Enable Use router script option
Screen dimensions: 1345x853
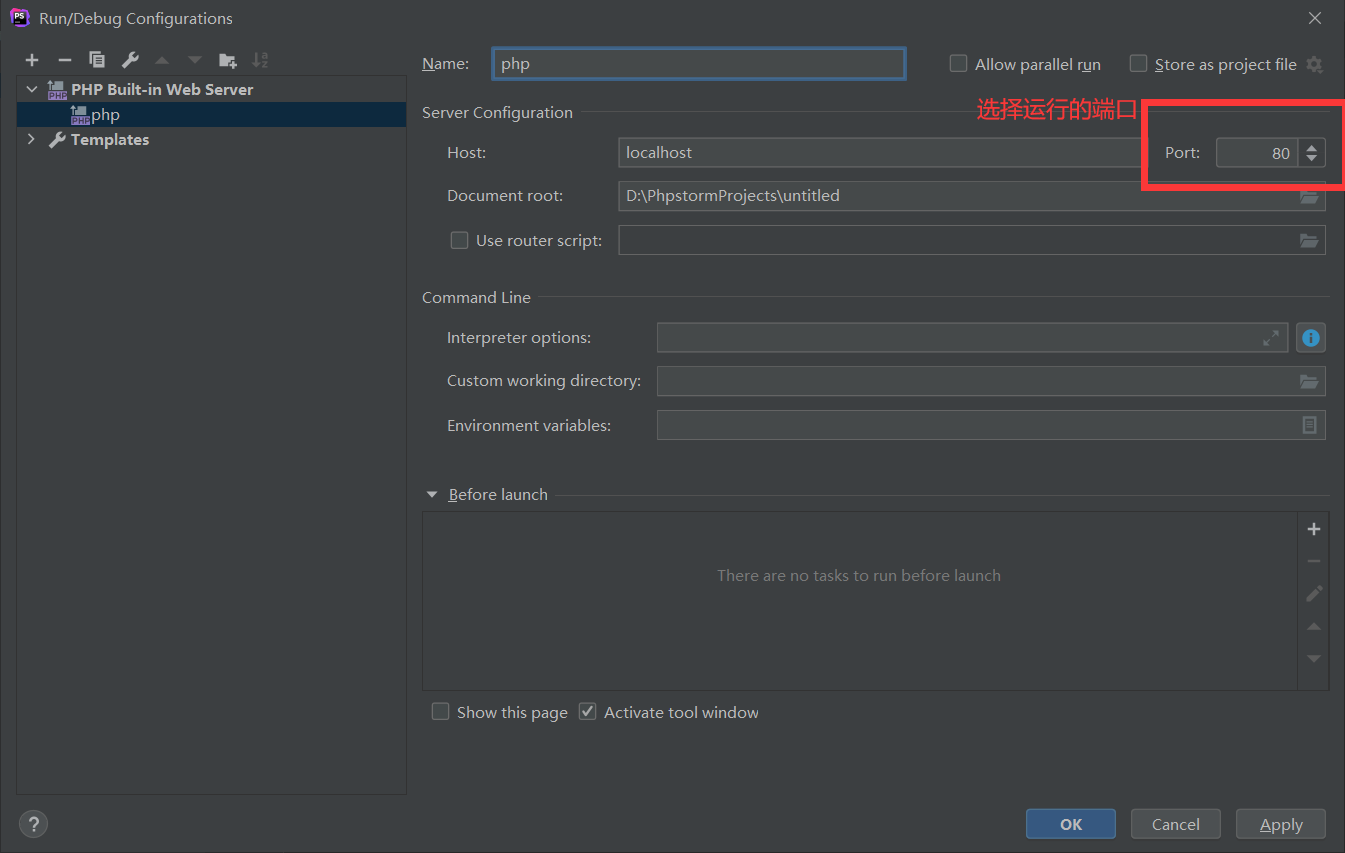[460, 240]
